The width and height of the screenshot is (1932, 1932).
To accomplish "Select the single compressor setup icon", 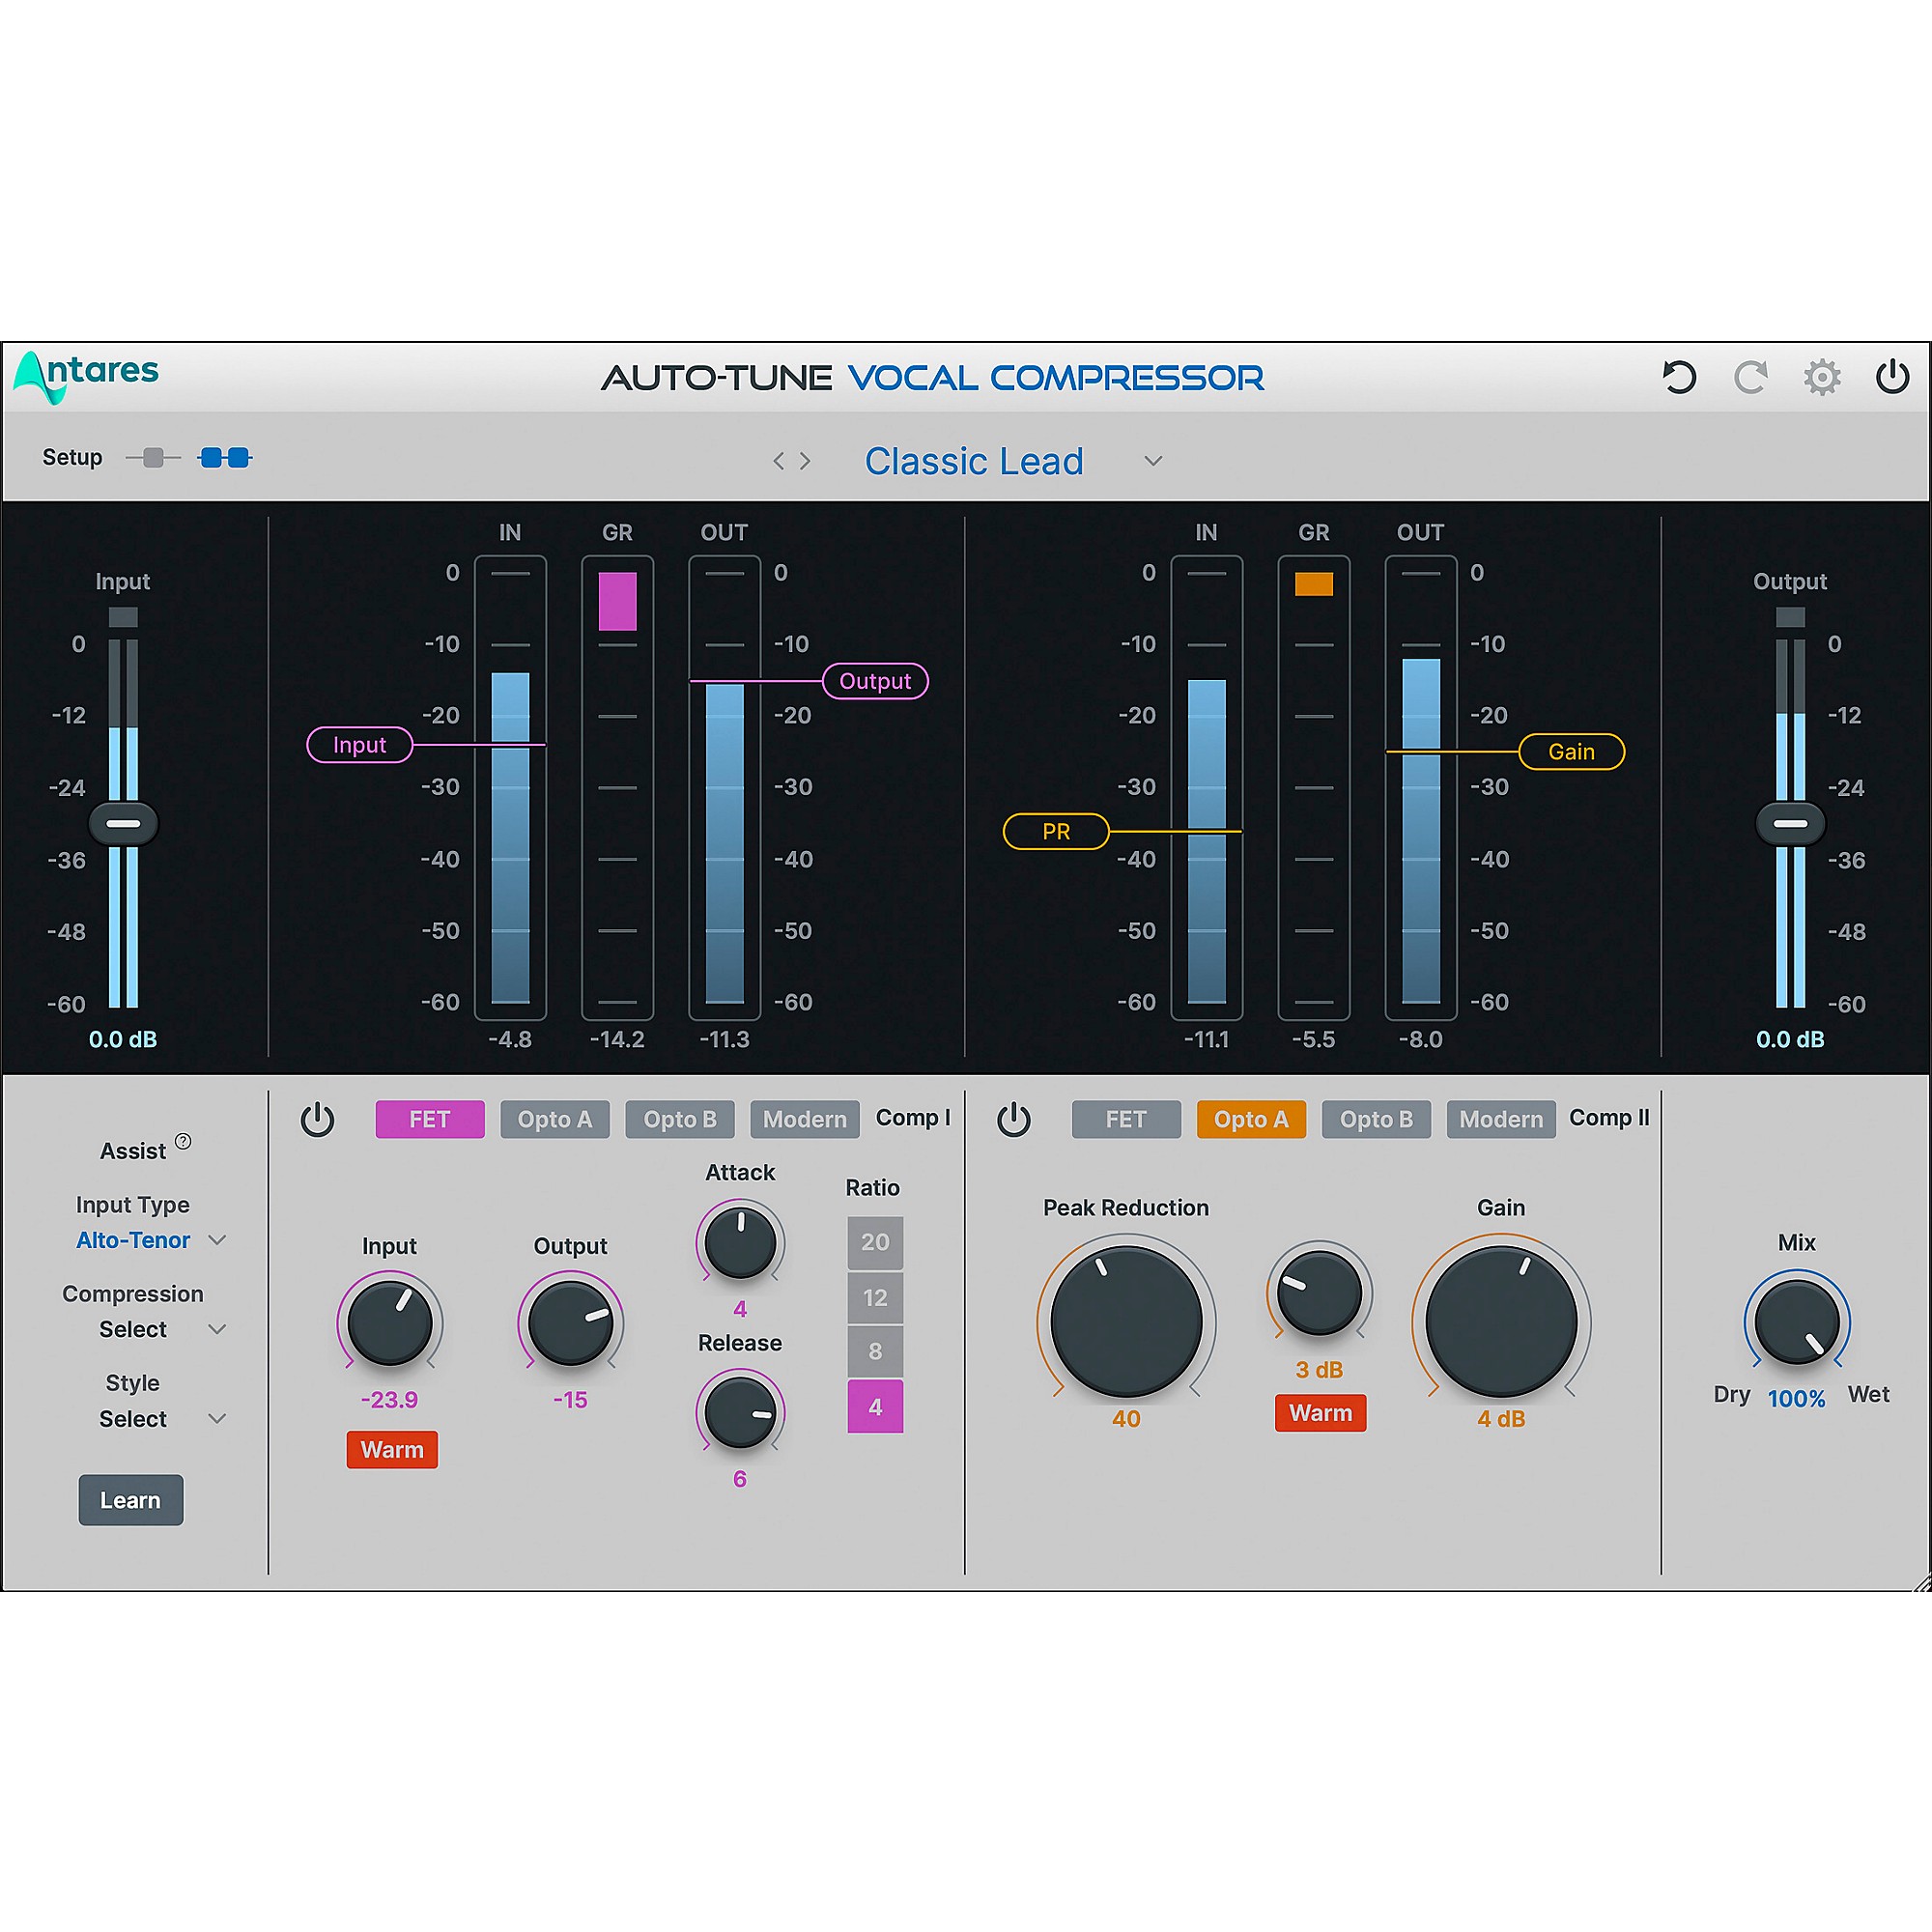I will point(153,458).
